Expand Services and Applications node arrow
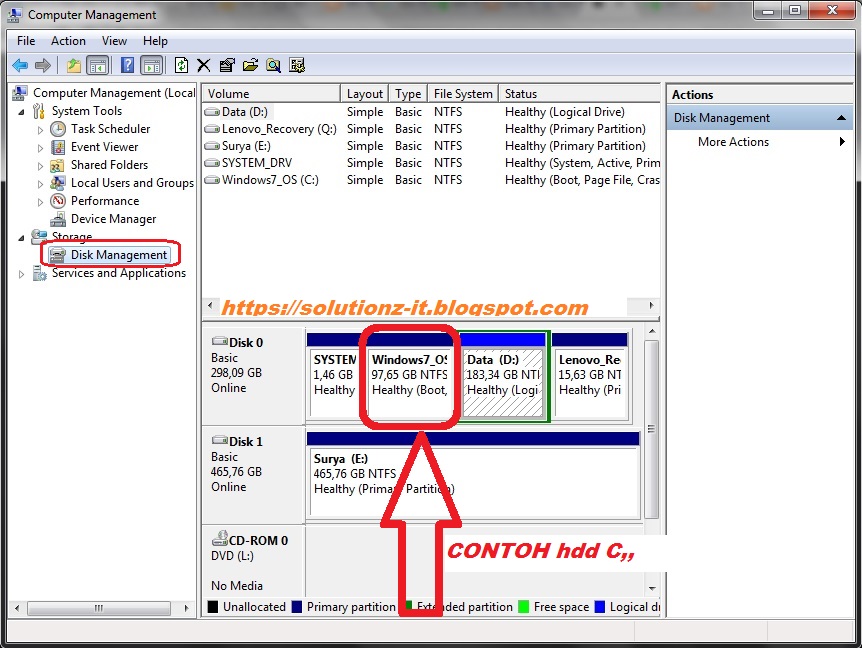862x648 pixels. click(21, 274)
